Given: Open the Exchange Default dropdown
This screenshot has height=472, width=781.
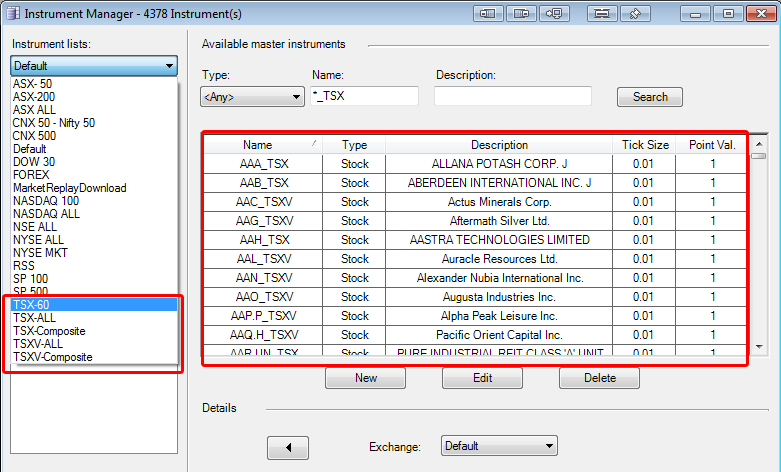Looking at the screenshot, I should (x=499, y=446).
